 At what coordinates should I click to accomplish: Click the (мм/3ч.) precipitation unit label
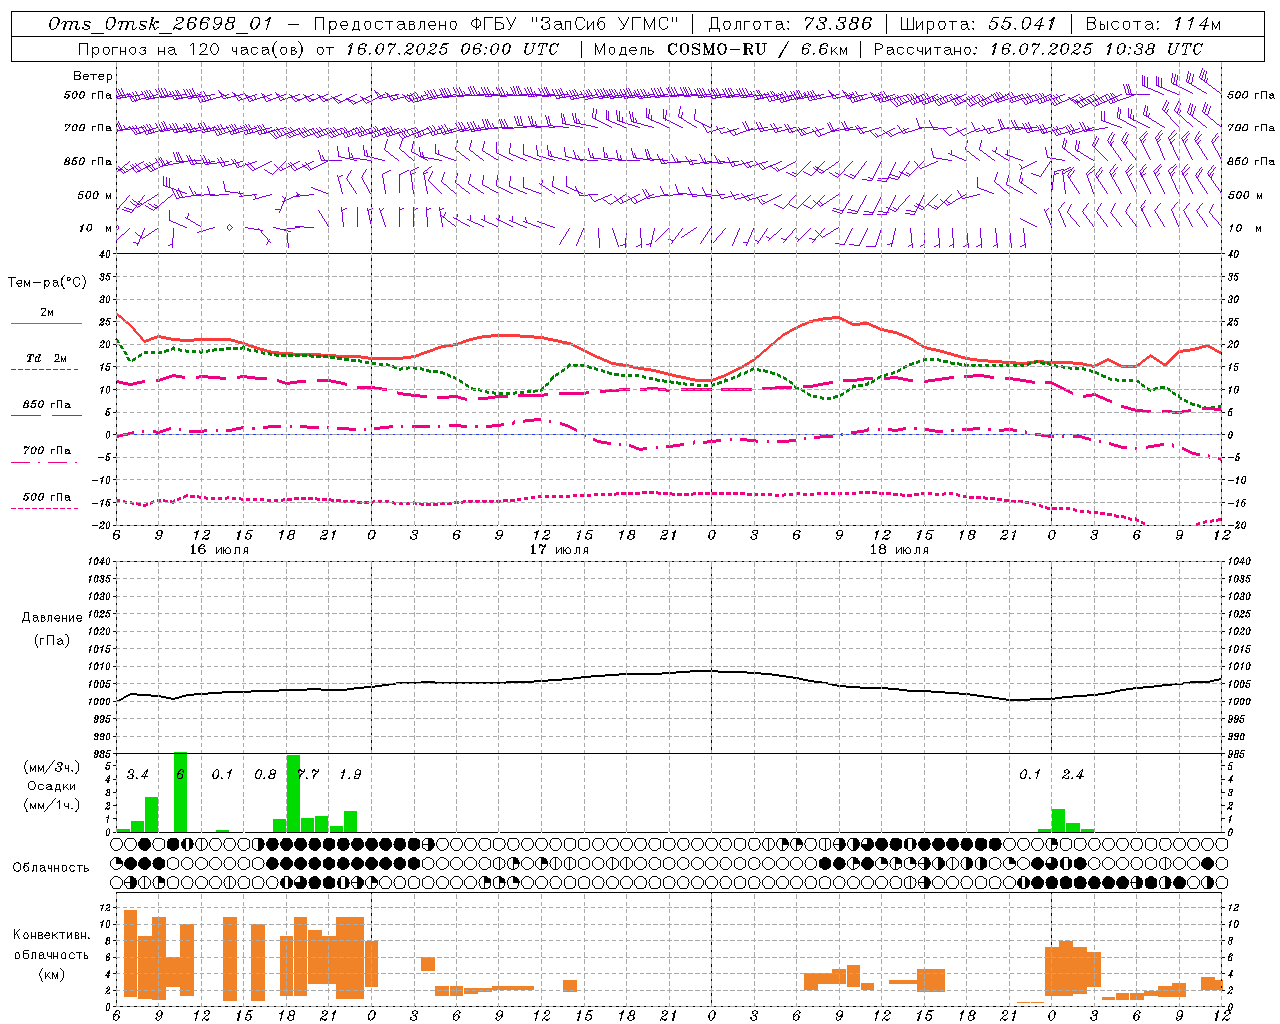52,768
